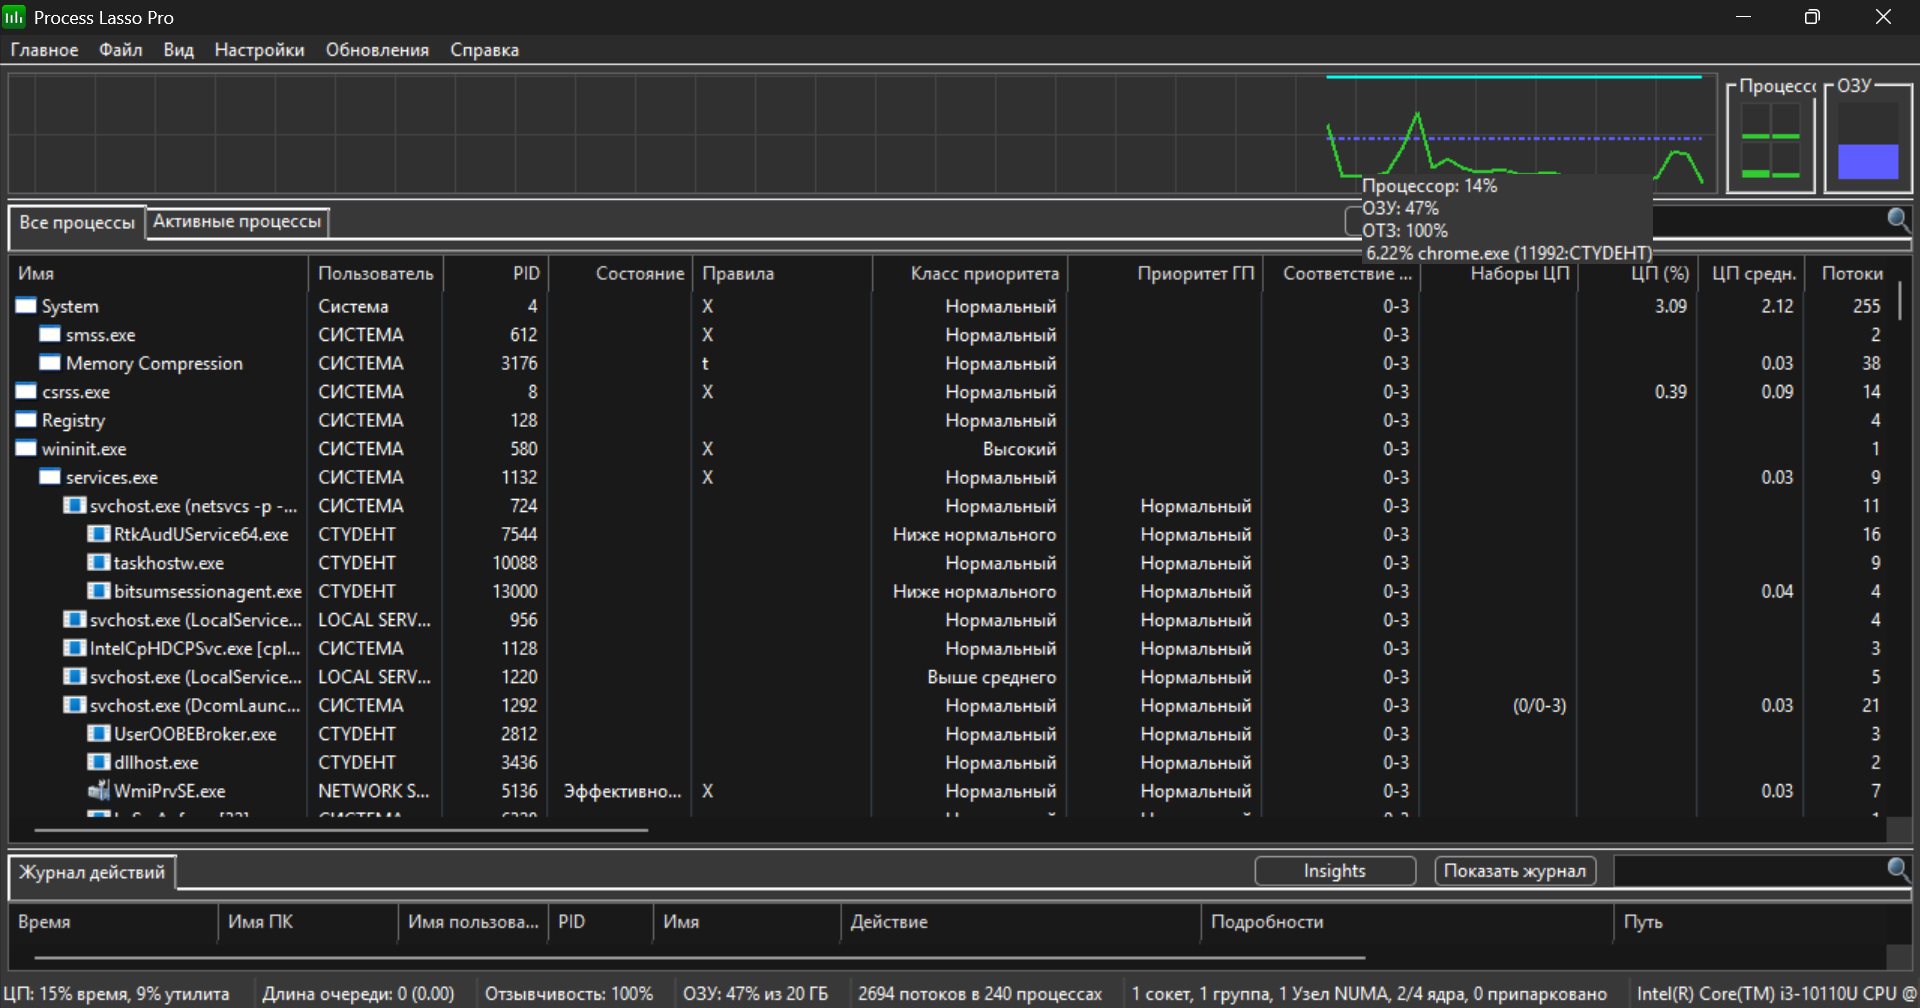Image resolution: width=1920 pixels, height=1008 pixels.
Task: Click the Process Lasso app icon in title bar
Action: point(14,17)
